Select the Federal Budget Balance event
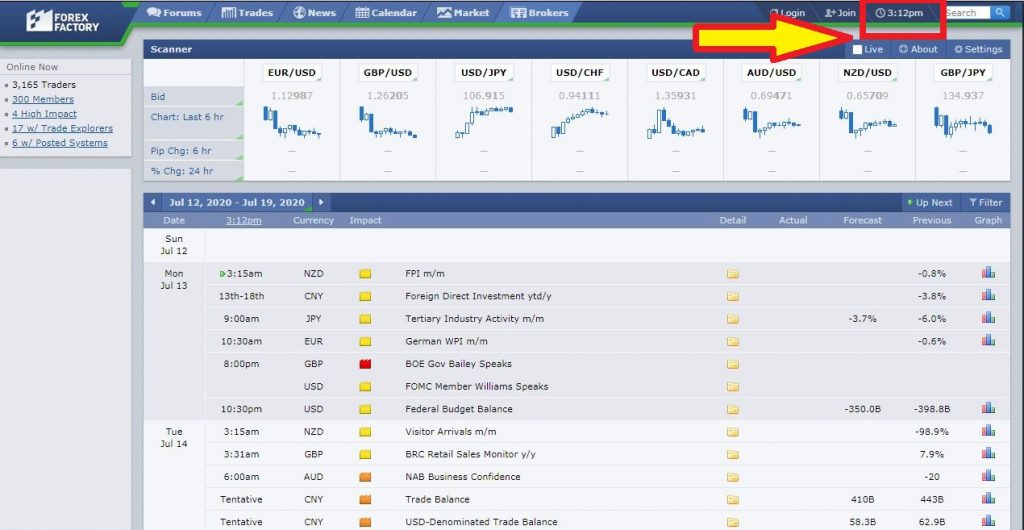Screen dimensions: 1024x530 coord(458,409)
